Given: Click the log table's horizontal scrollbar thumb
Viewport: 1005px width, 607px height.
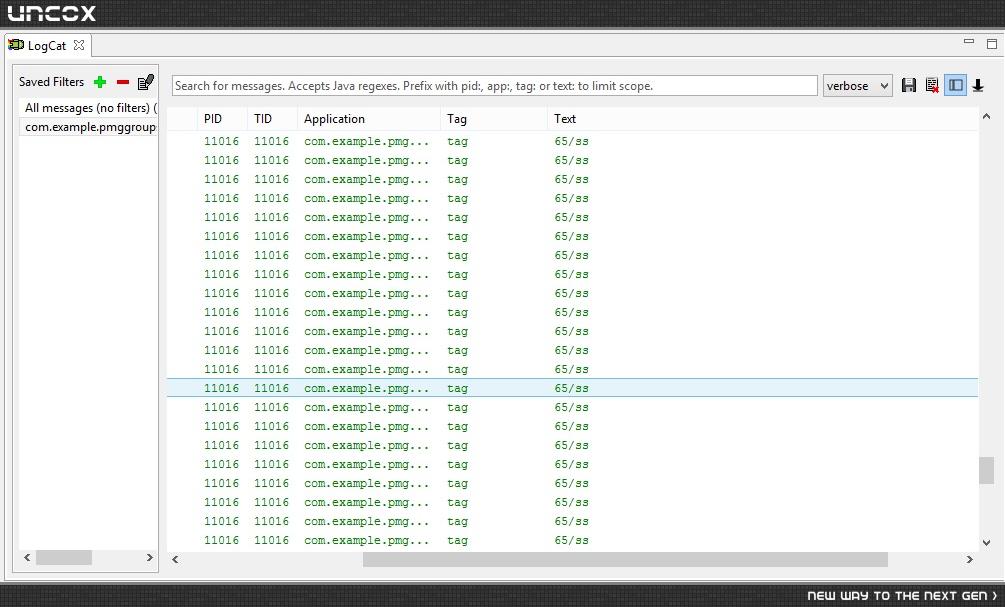Looking at the screenshot, I should click(x=625, y=560).
